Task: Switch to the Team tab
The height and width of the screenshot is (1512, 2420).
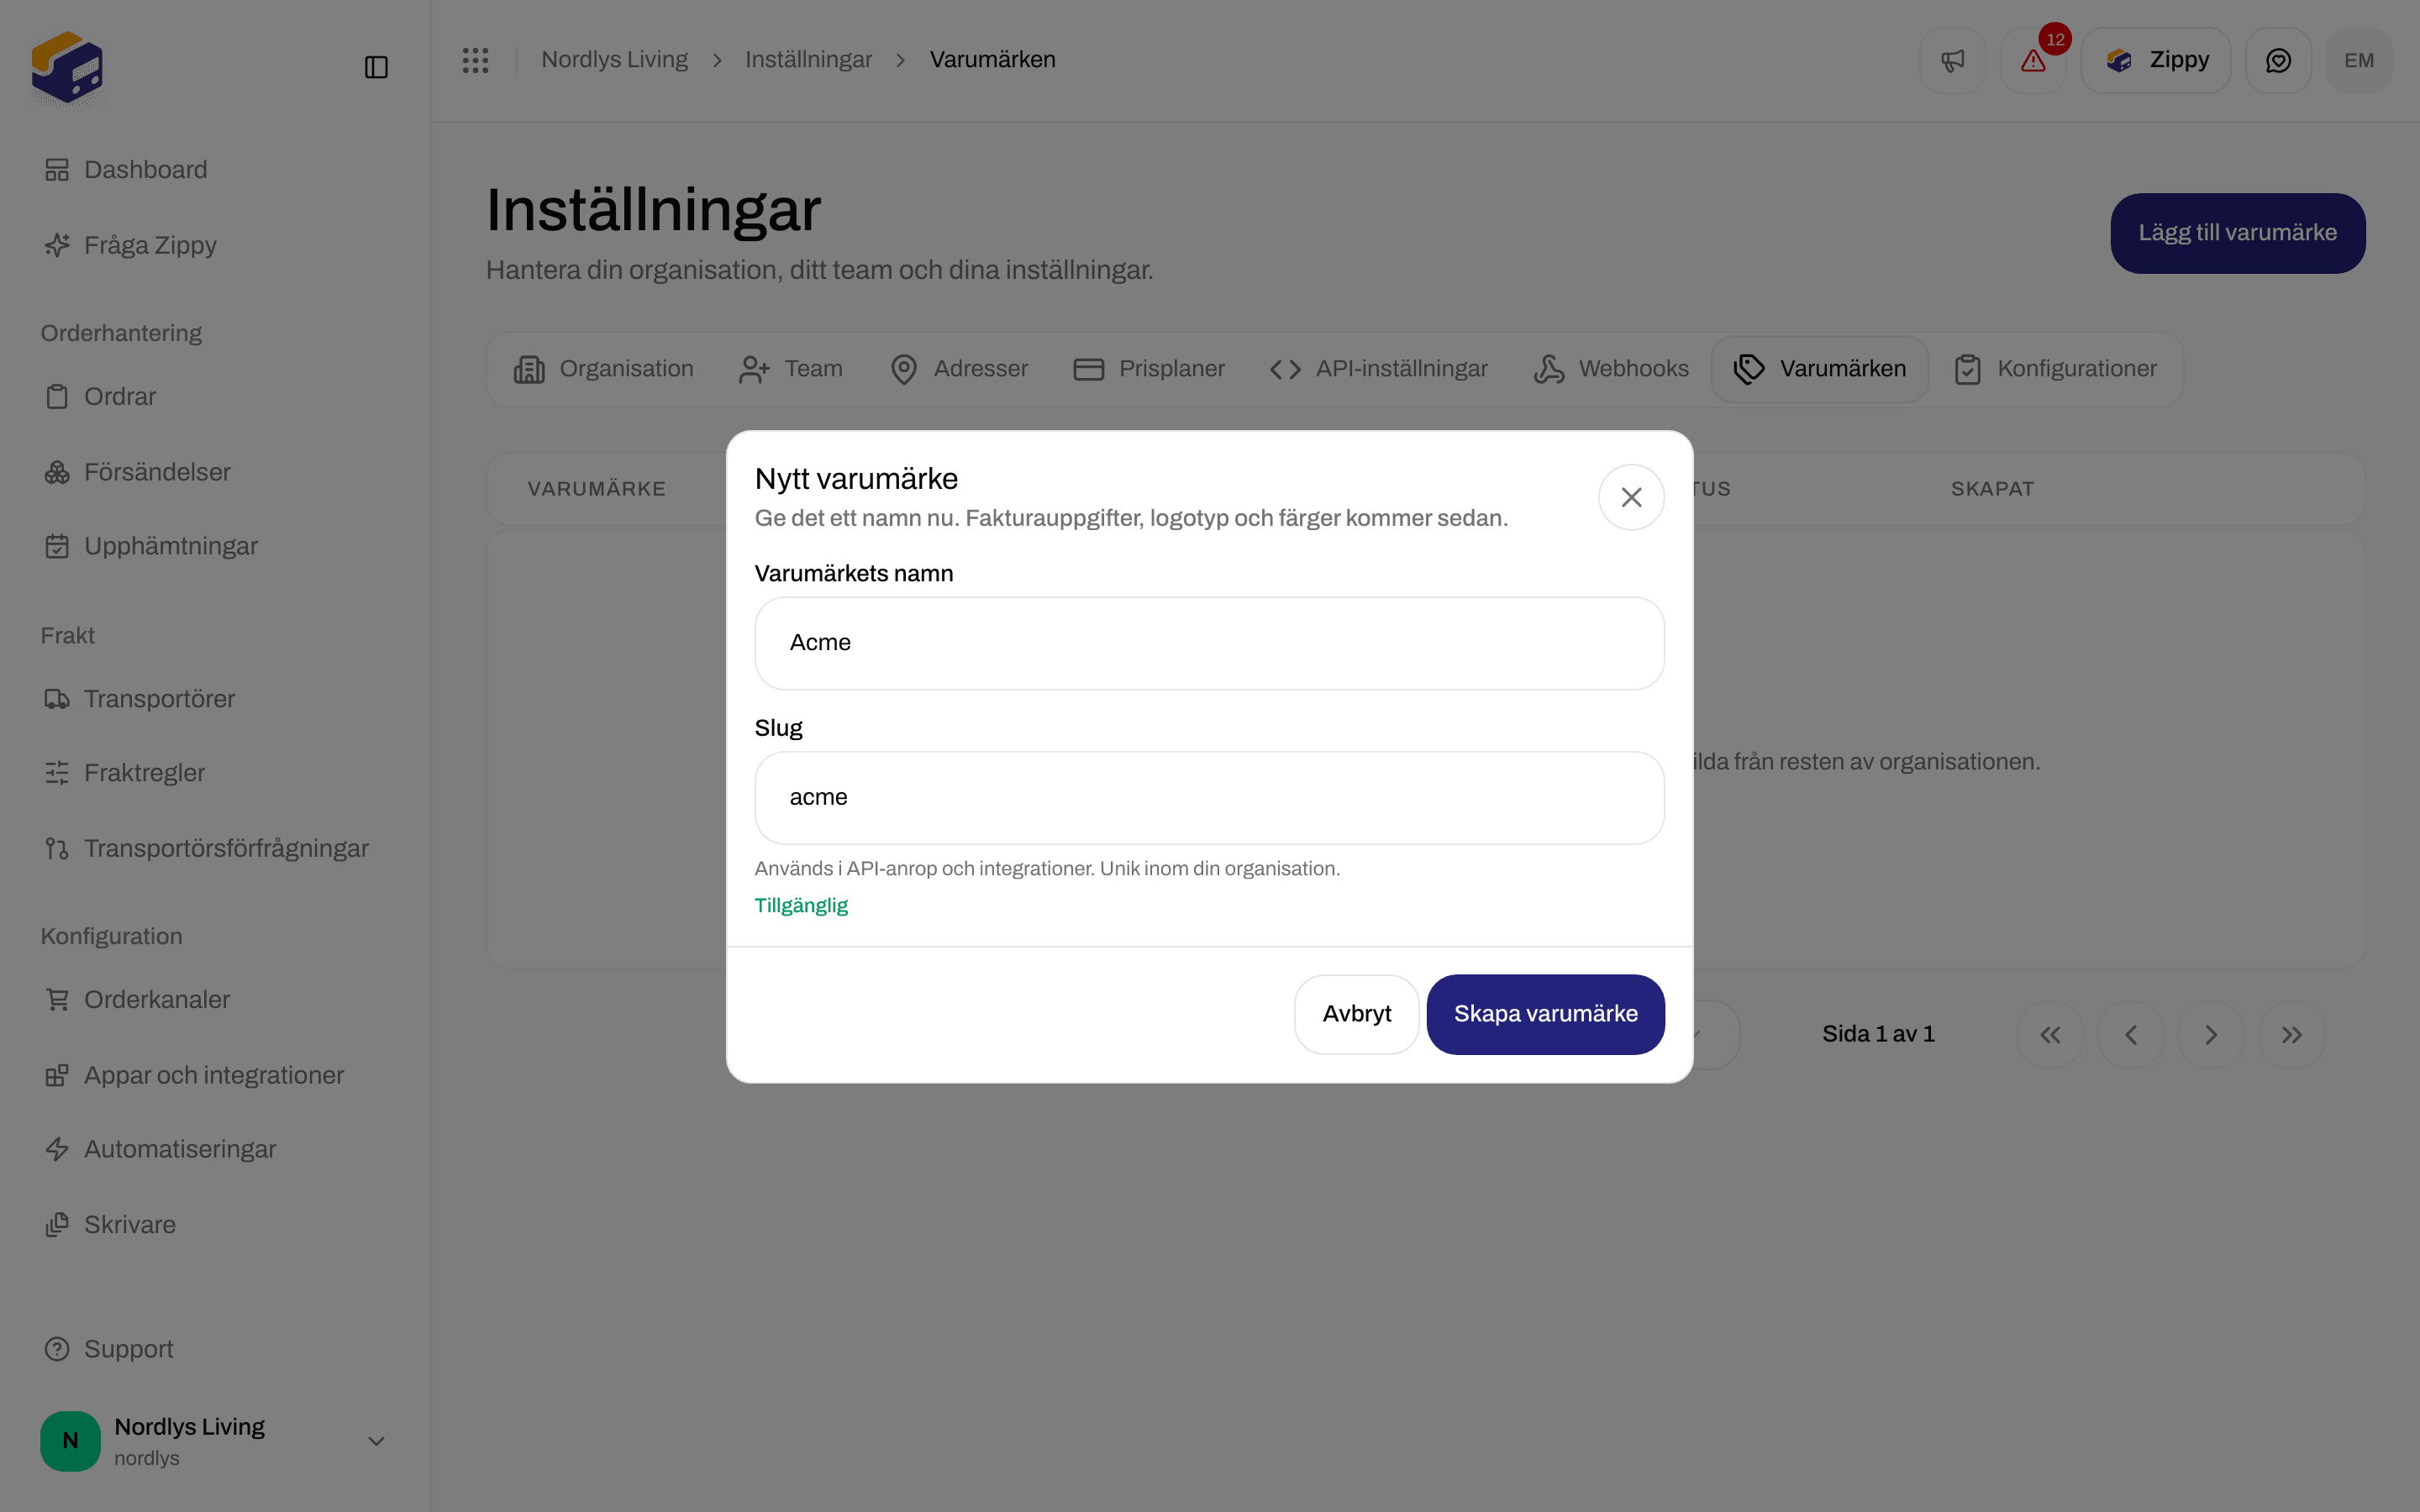Action: point(790,369)
